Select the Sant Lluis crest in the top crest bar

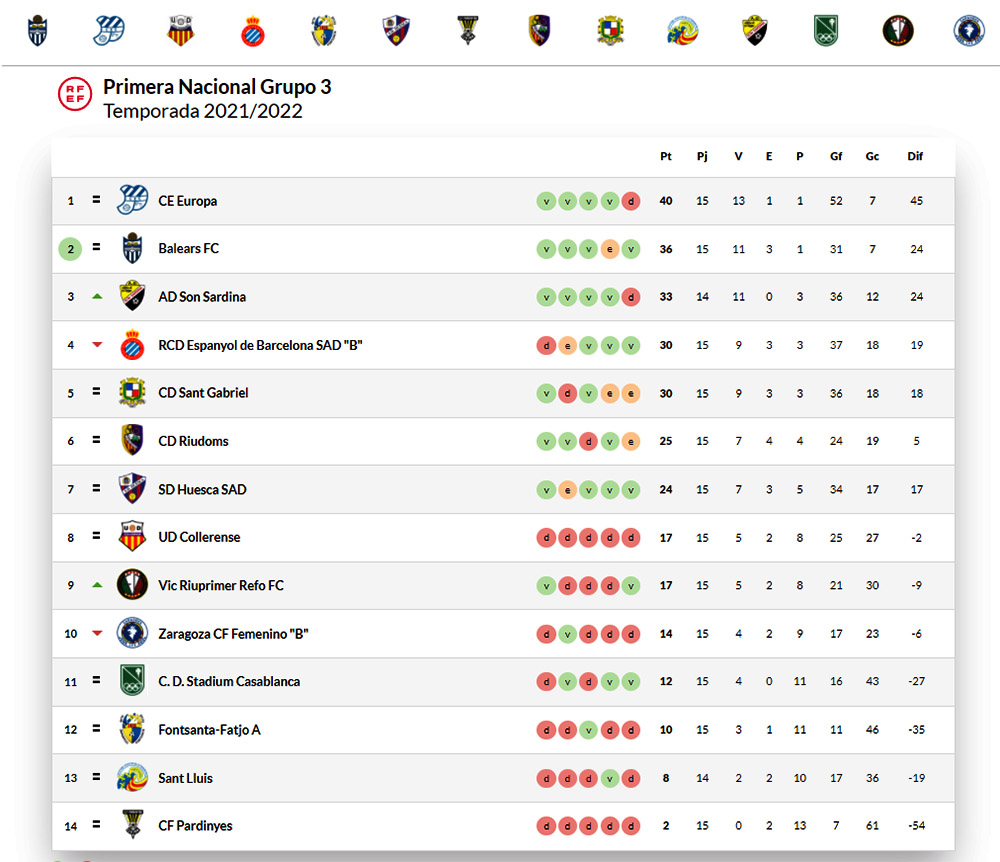point(683,31)
